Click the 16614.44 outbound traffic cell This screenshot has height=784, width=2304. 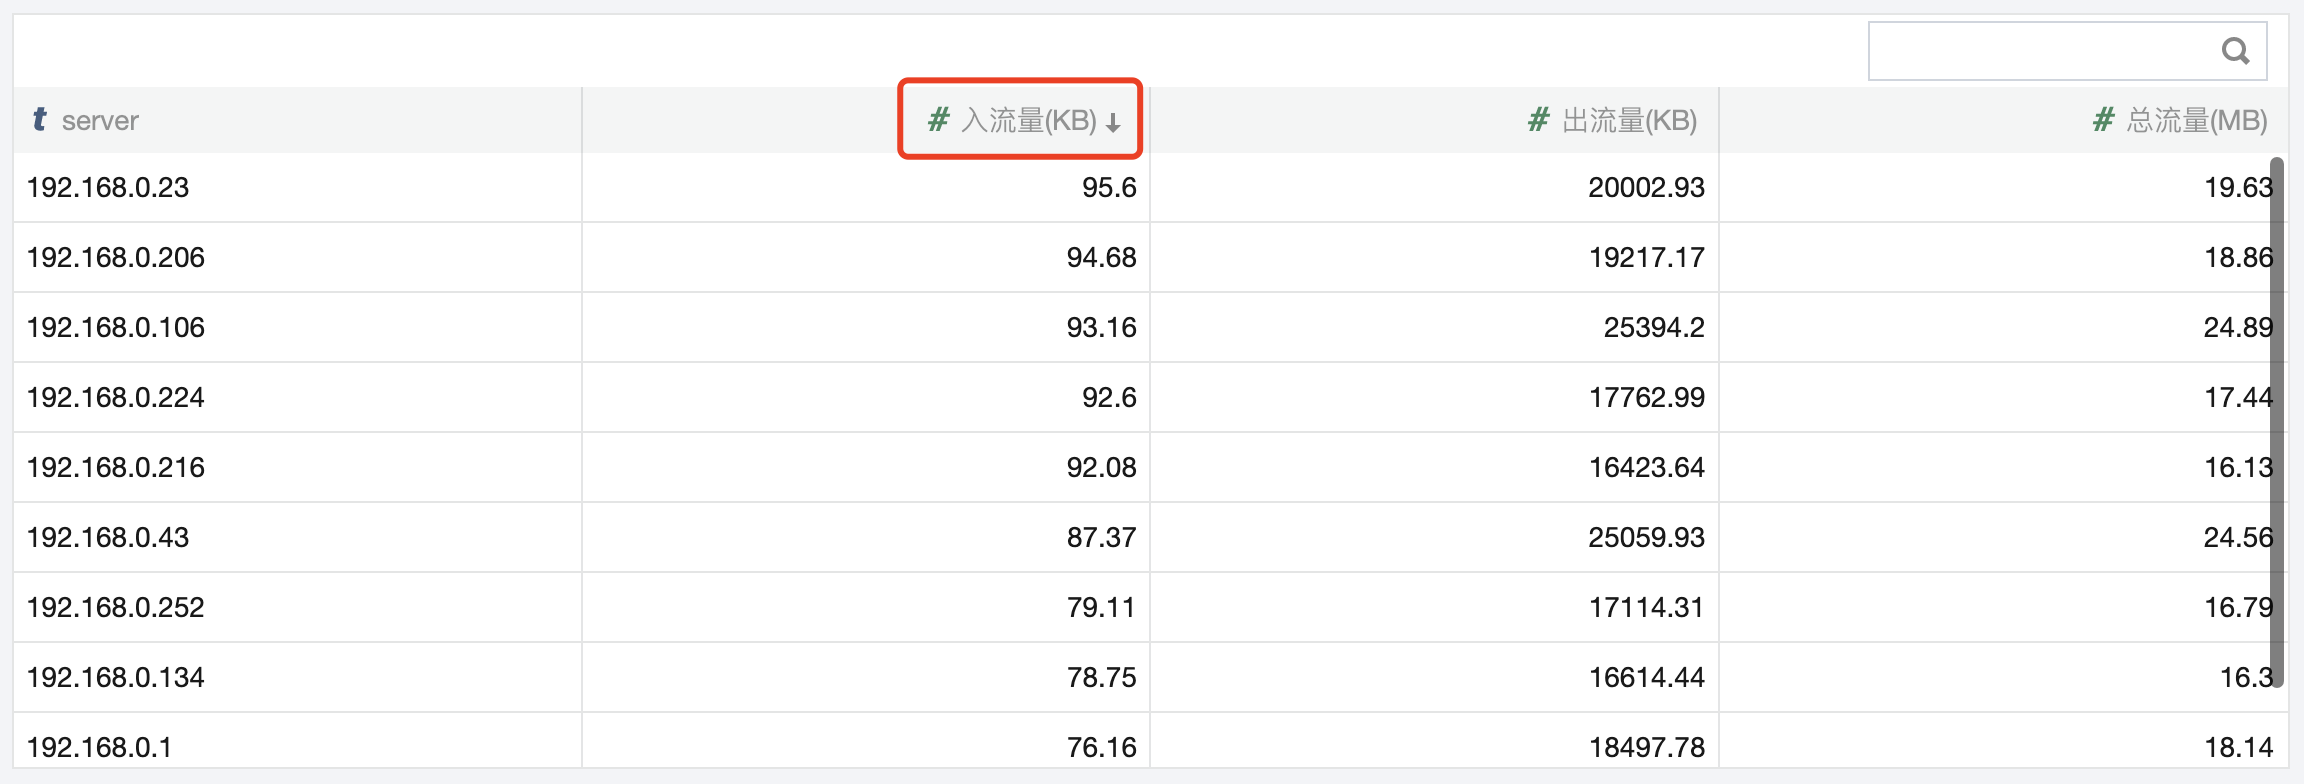coord(1646,678)
